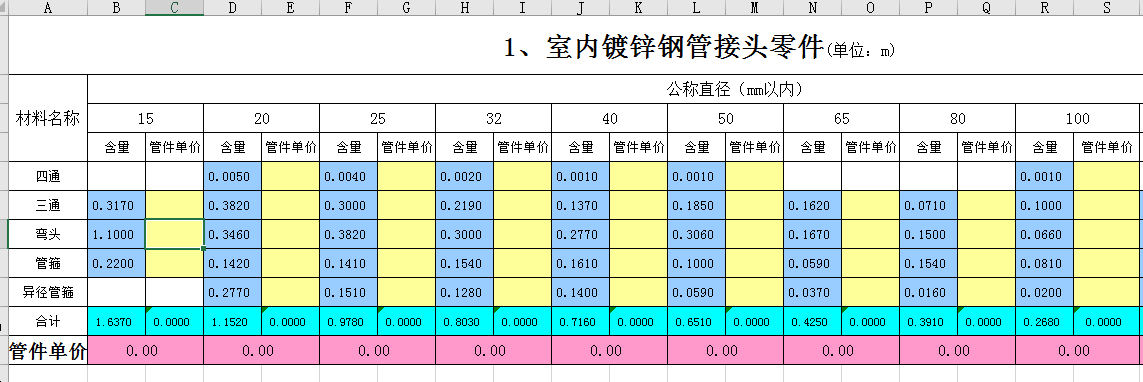Select column header M
The height and width of the screenshot is (382, 1143).
coord(754,8)
